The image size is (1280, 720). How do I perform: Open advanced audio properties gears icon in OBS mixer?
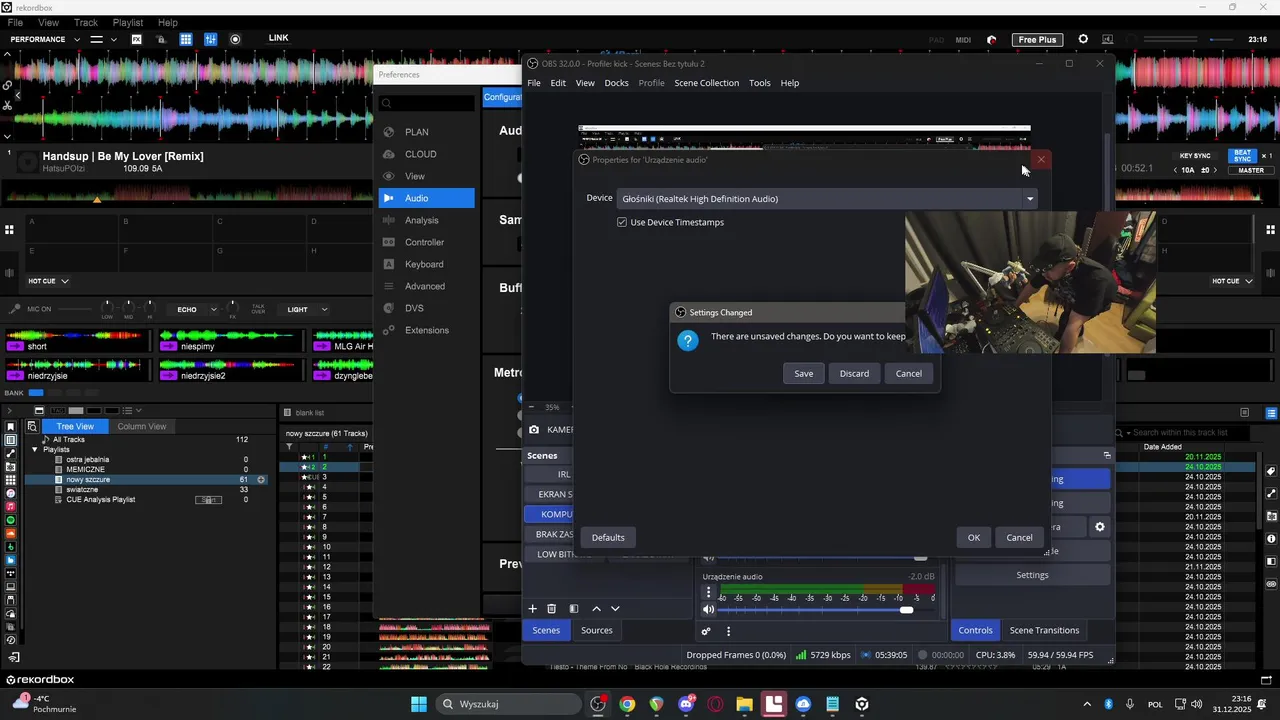pyautogui.click(x=706, y=631)
